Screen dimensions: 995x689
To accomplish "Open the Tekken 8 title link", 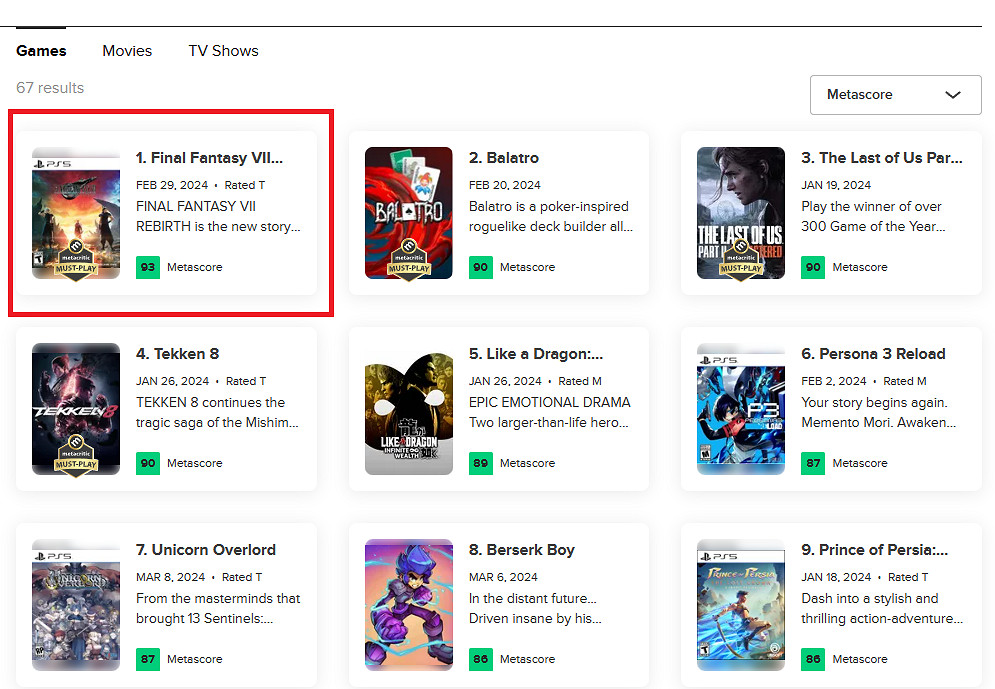I will coord(177,354).
